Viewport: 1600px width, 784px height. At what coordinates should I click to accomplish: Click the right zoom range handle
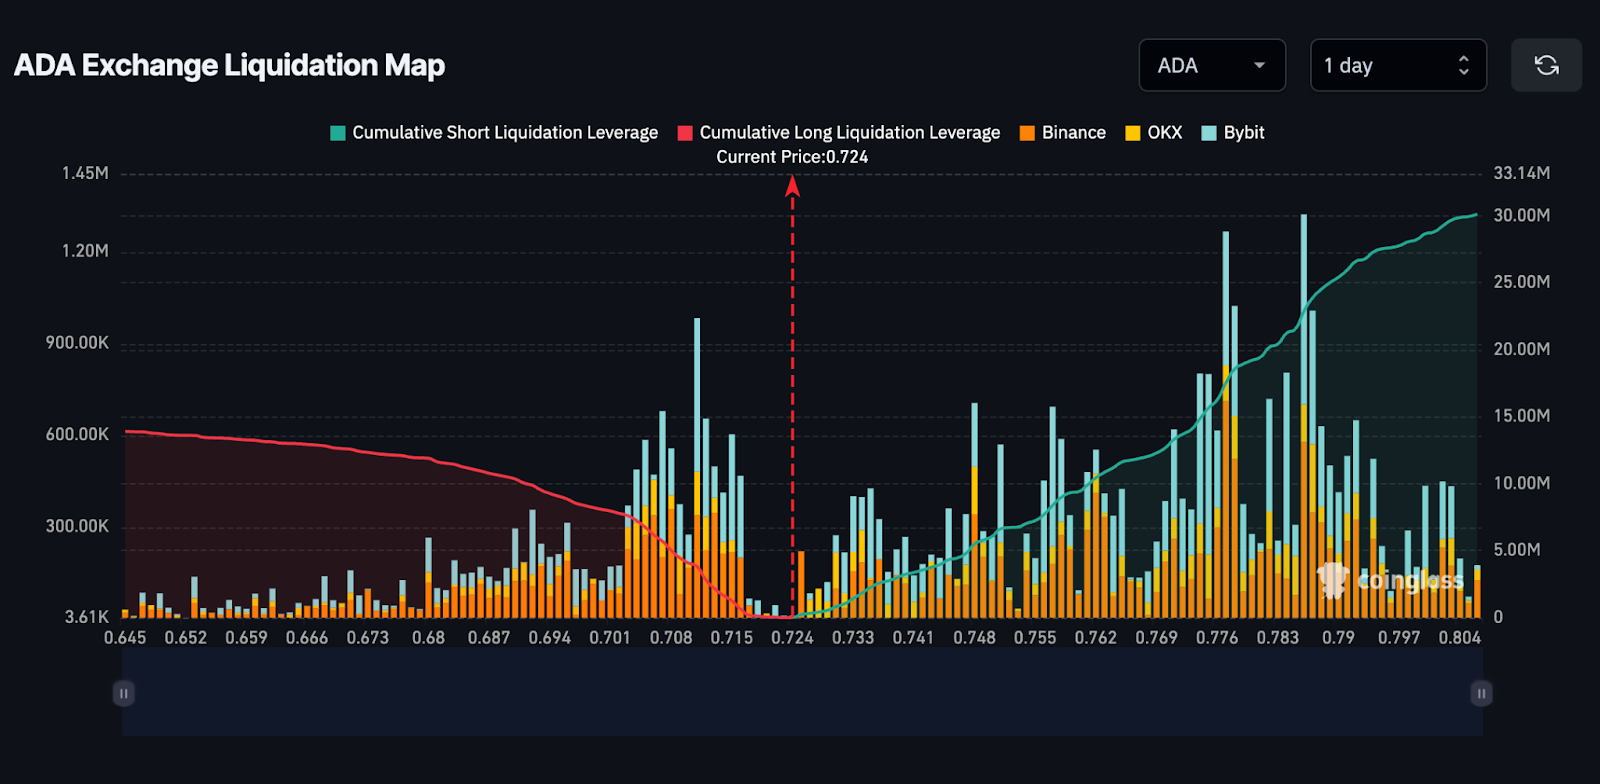coord(1482,693)
